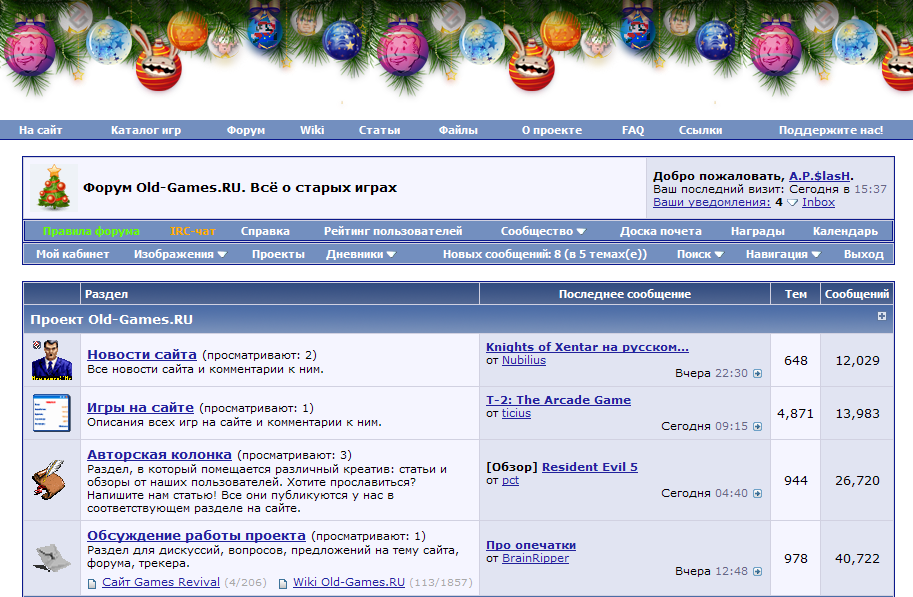This screenshot has width=913, height=597.
Task: Go to last post icon for Про опечатки
Action: (x=757, y=571)
